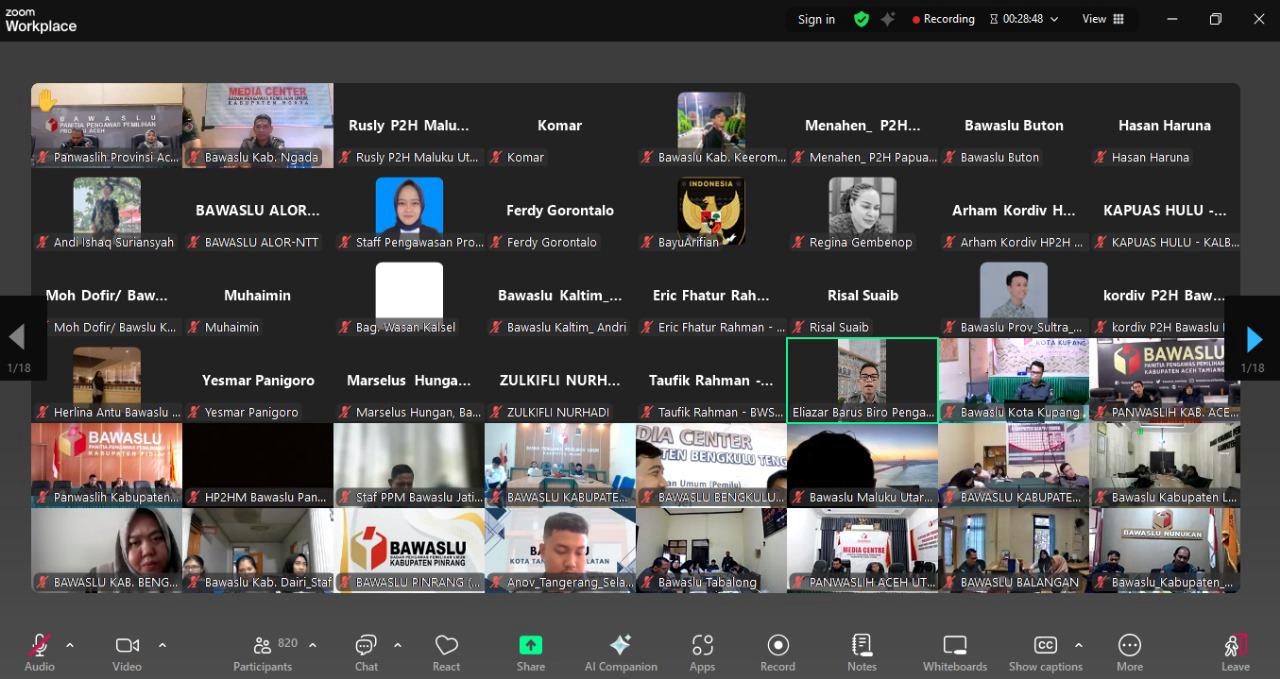
Task: Select Bag. Wasan Kalsel tile
Action: tap(409, 295)
